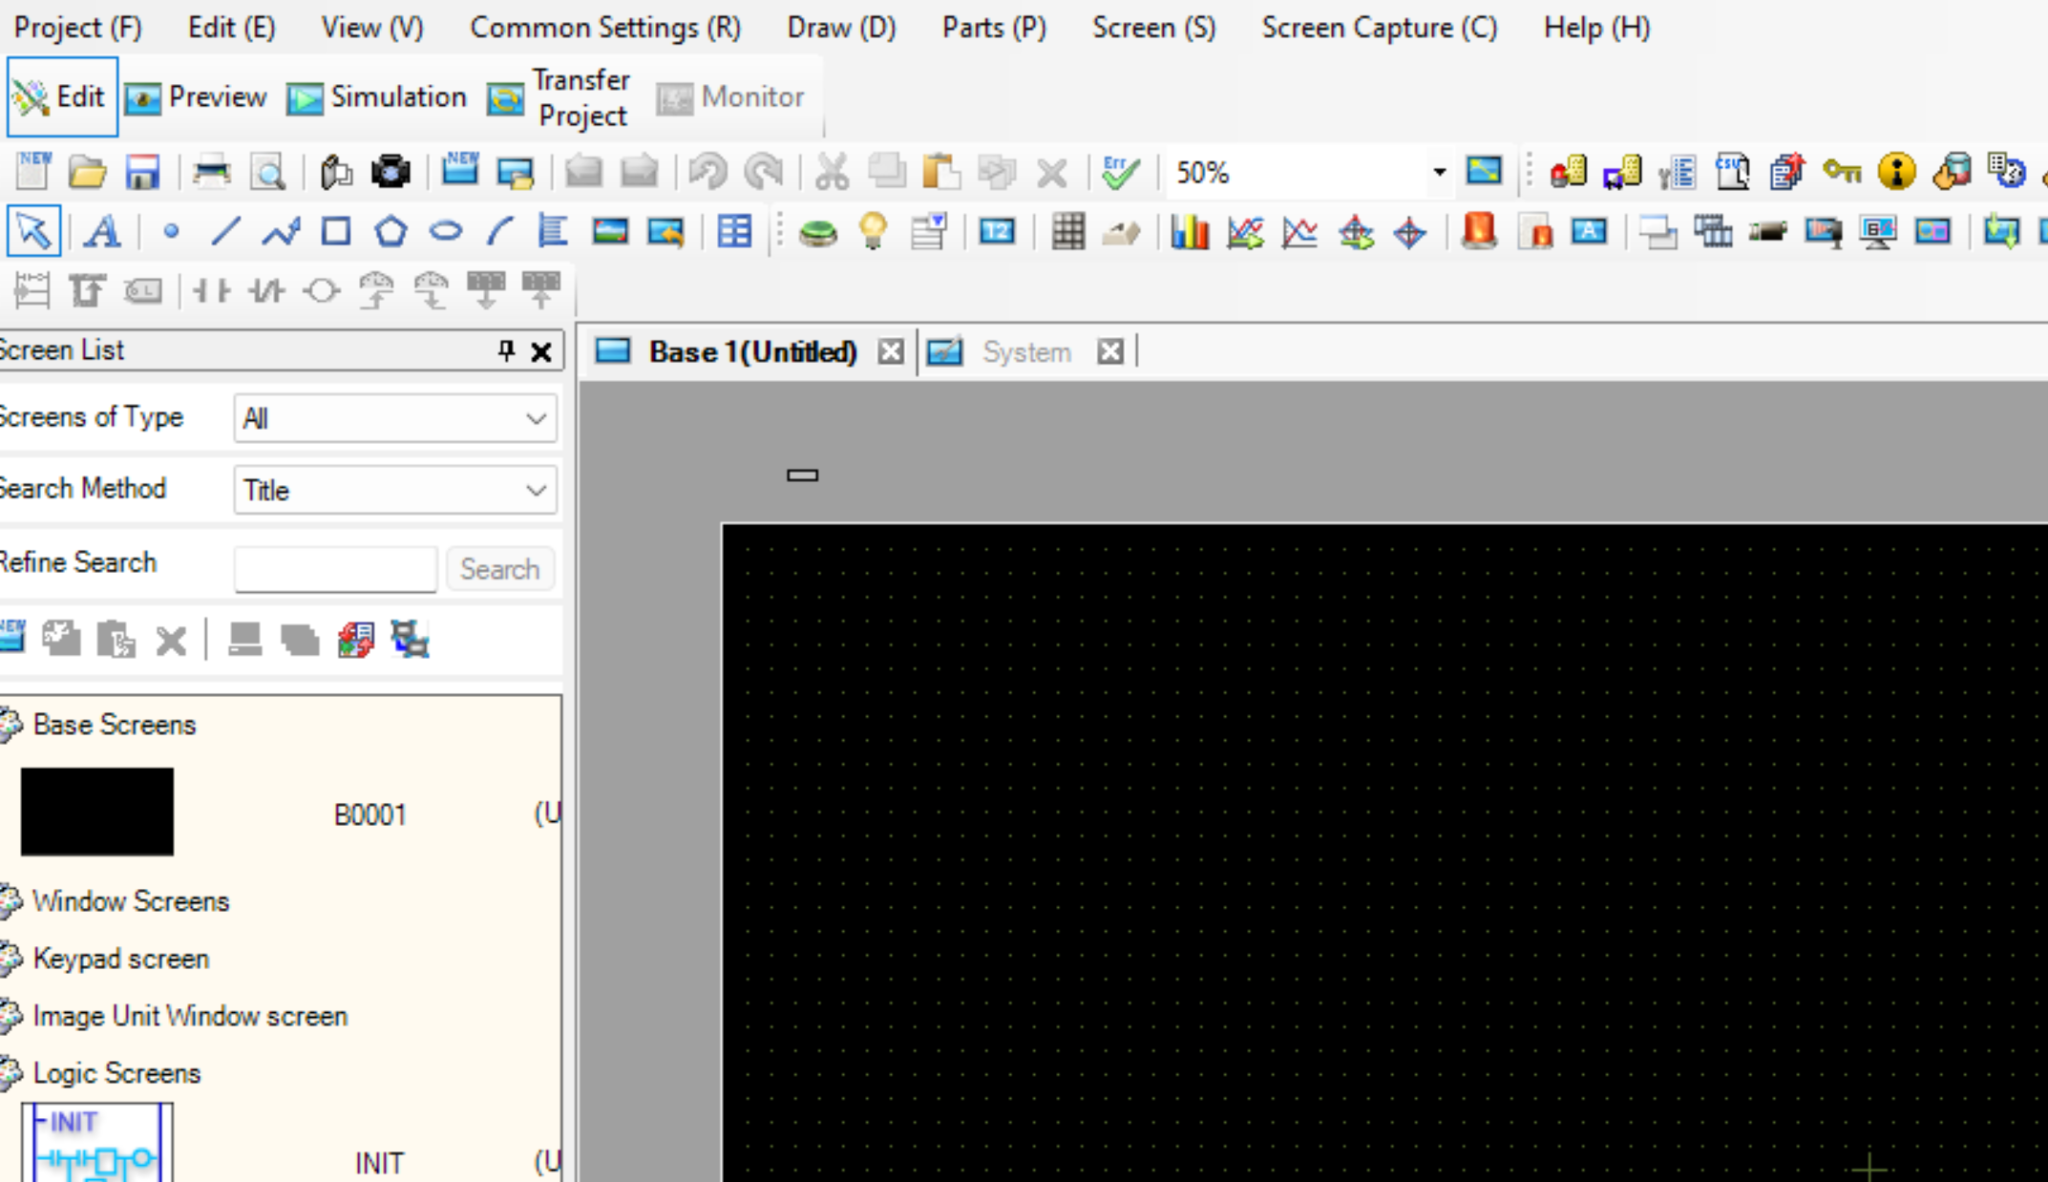
Task: Switch to Simulation mode
Action: click(x=377, y=97)
